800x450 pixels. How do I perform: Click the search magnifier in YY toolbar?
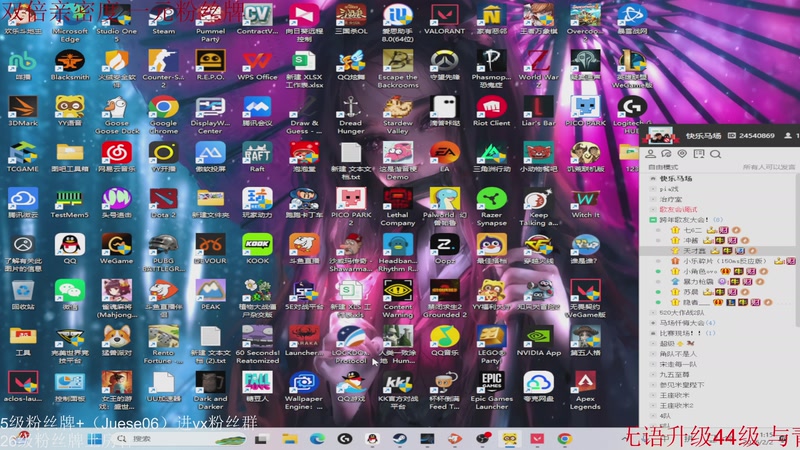coord(715,154)
